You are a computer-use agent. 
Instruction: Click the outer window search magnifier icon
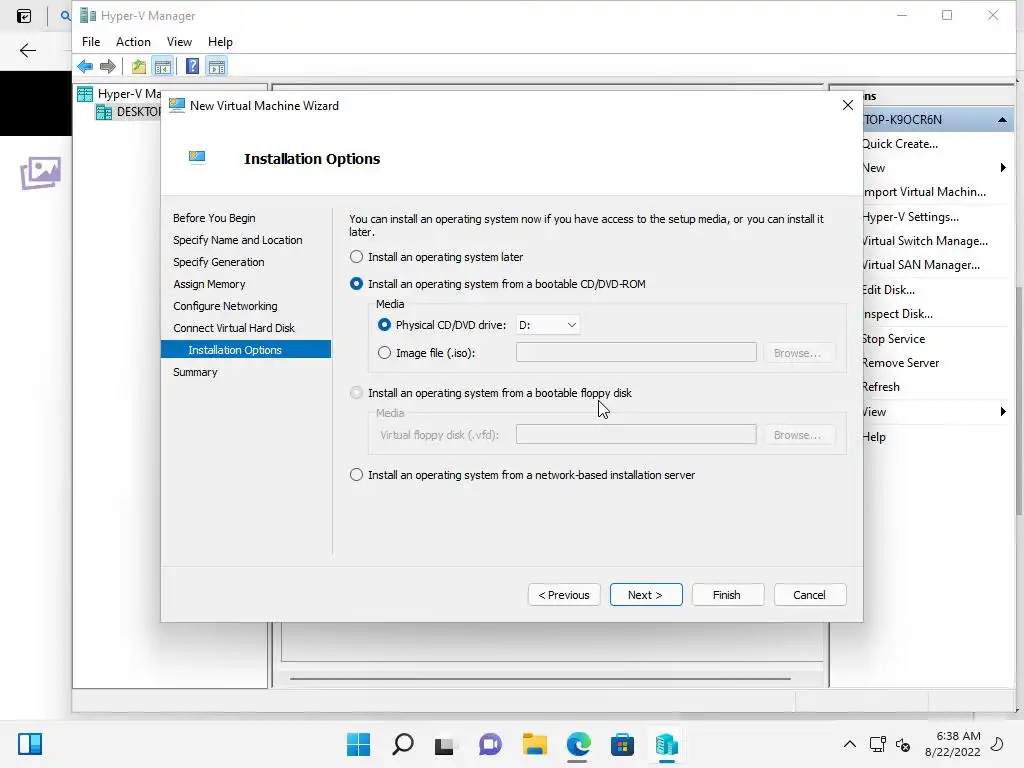[65, 16]
